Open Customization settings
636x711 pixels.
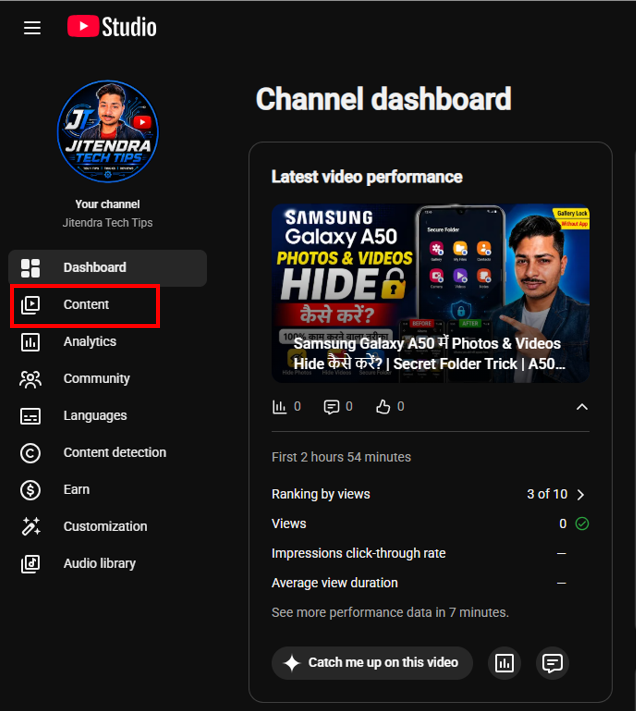click(x=107, y=526)
